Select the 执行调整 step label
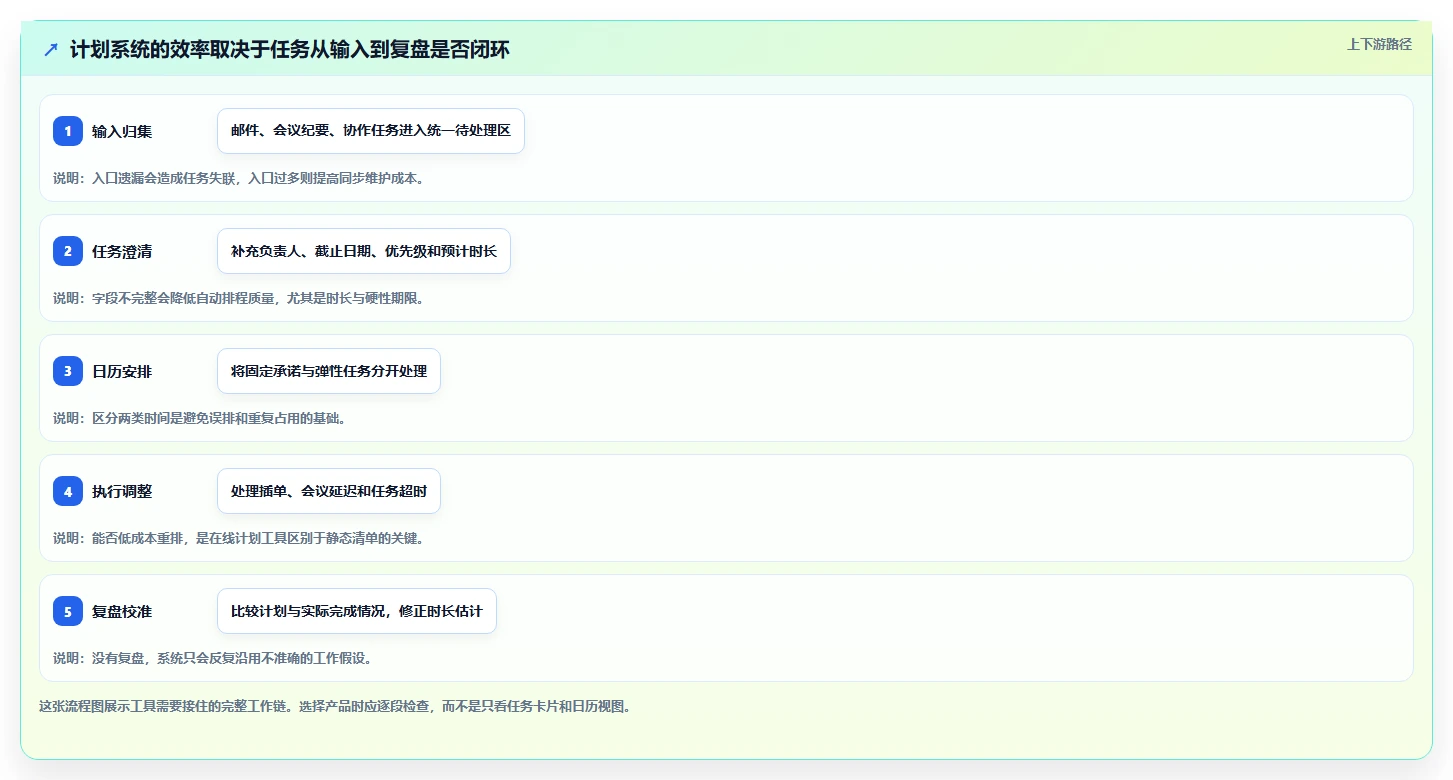This screenshot has height=780, width=1453. [122, 491]
